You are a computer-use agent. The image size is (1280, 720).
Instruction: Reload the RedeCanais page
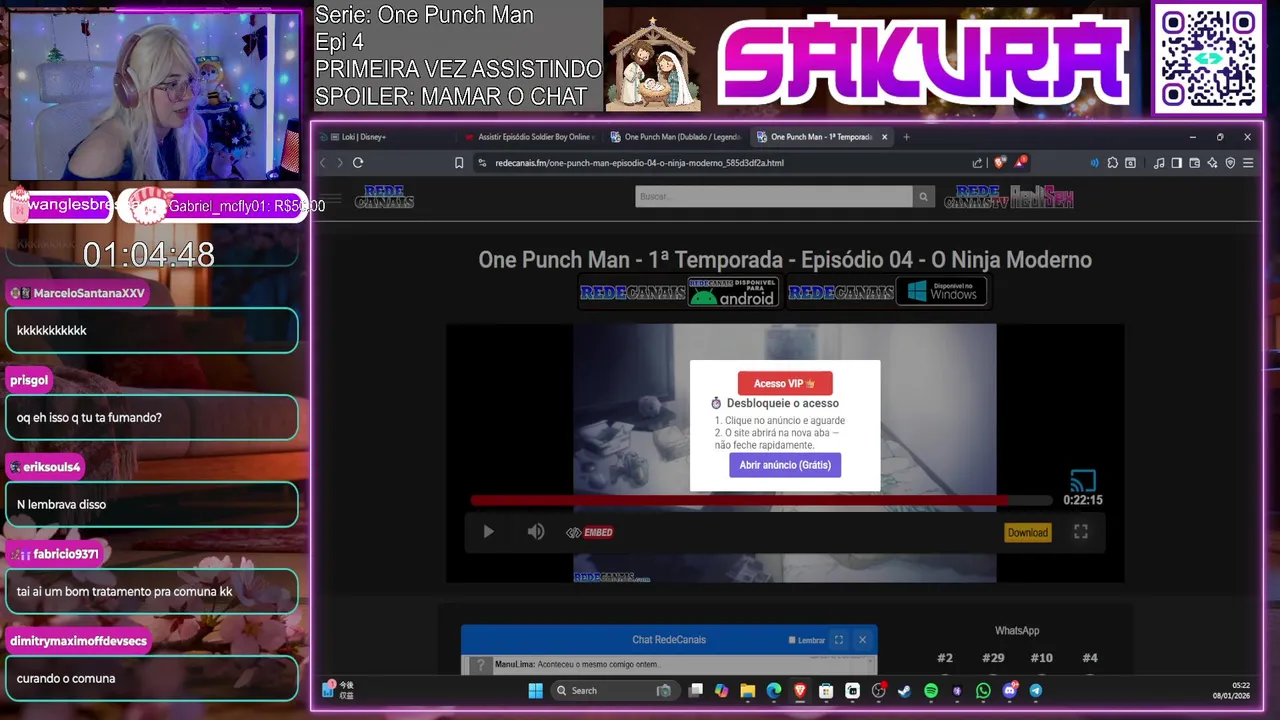(x=358, y=163)
